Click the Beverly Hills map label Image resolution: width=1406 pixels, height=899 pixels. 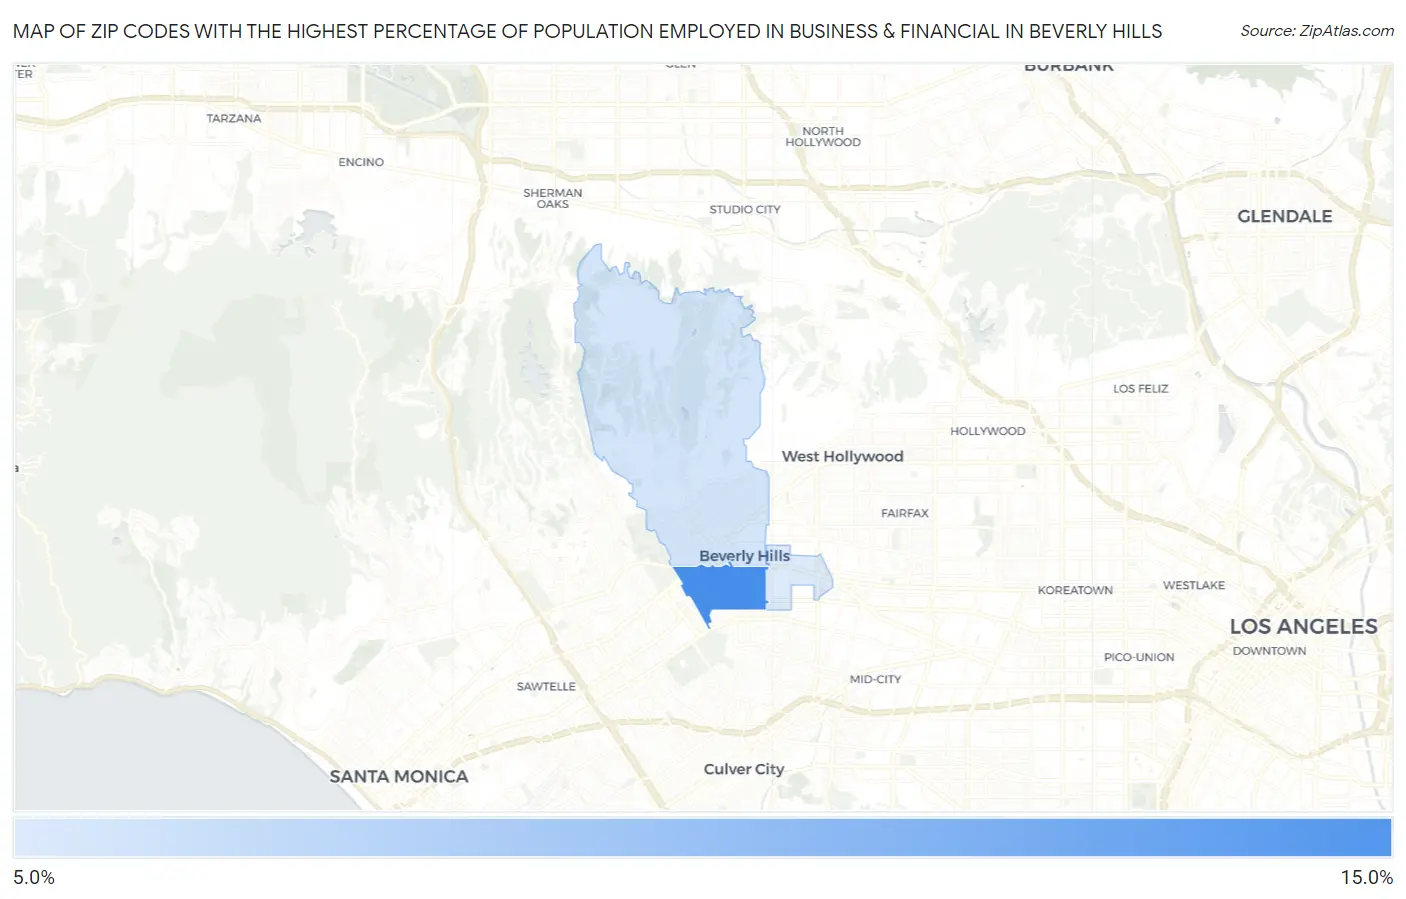coord(744,556)
